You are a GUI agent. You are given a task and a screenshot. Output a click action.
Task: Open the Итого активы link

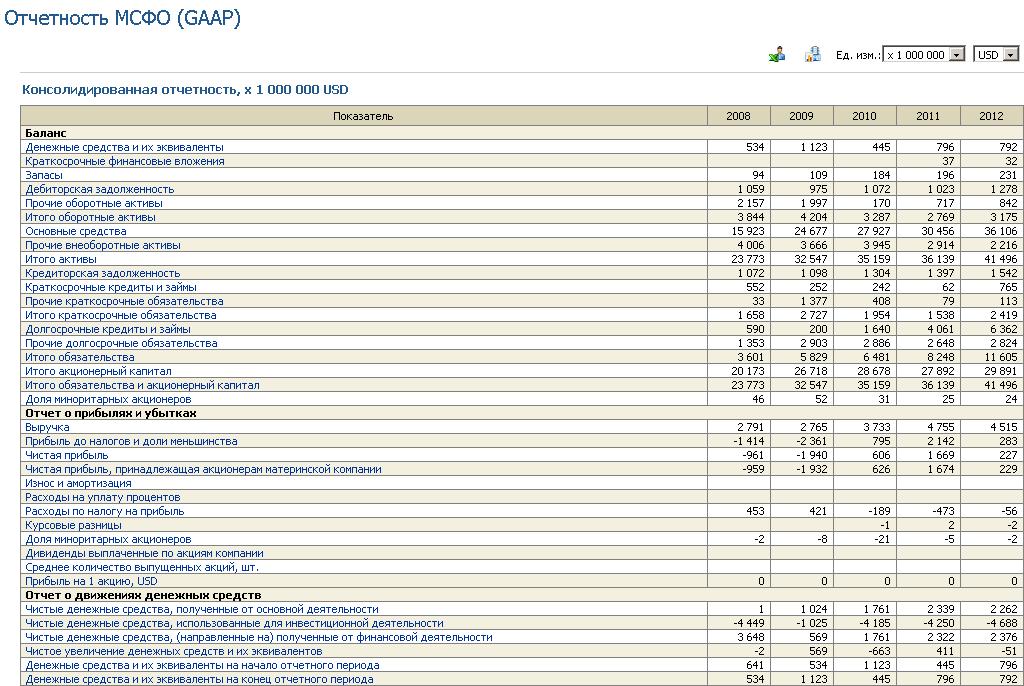(x=61, y=259)
